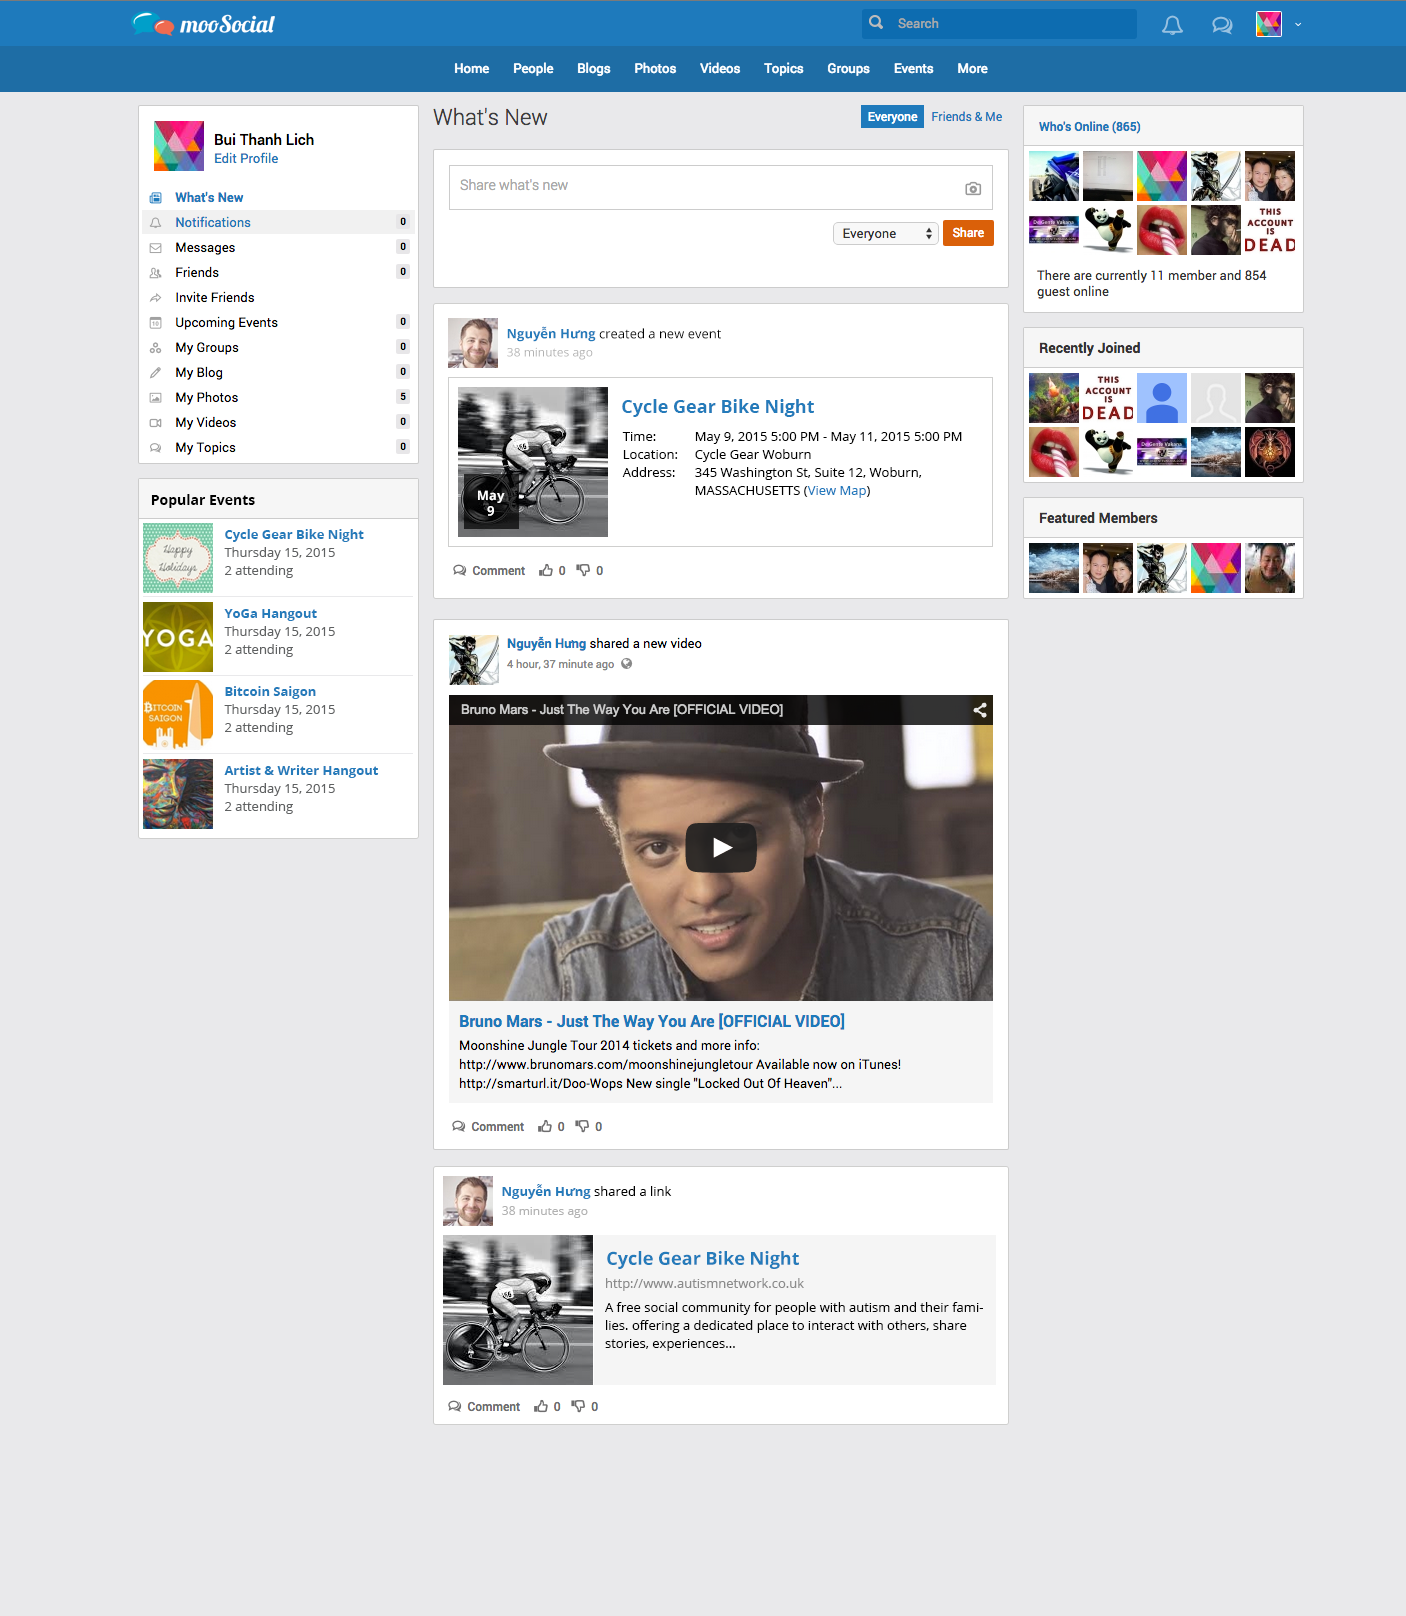Click the My Groups icon in the sidebar

(x=155, y=348)
